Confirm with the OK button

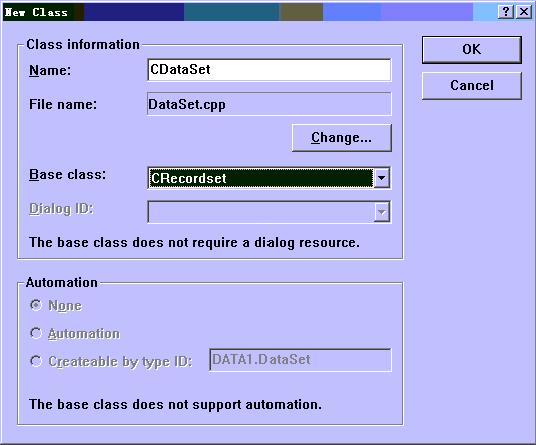472,50
